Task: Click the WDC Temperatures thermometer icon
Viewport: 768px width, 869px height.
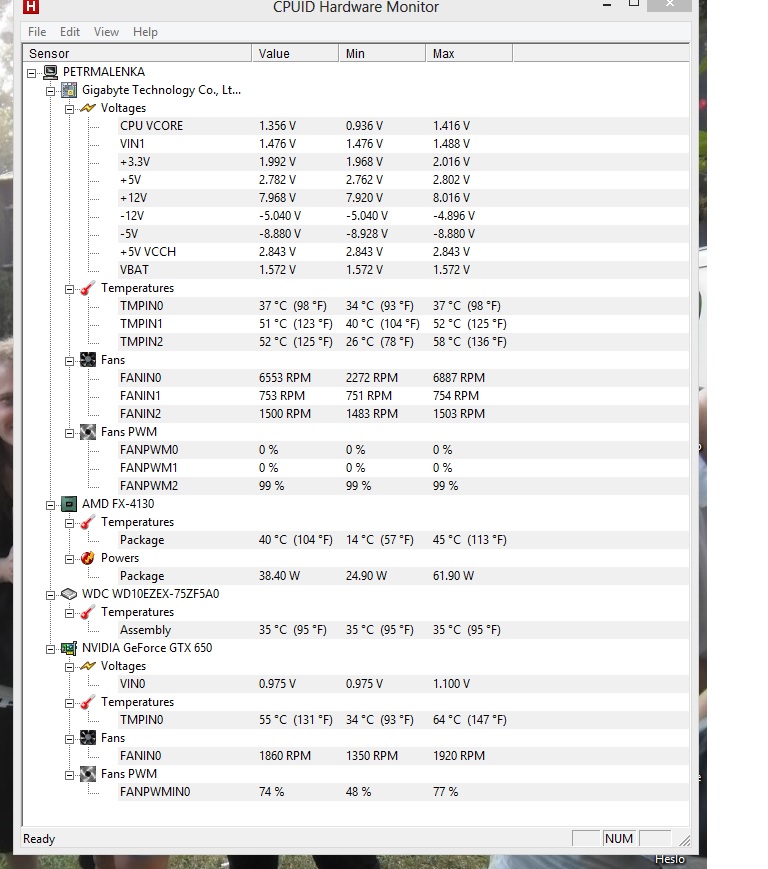Action: (88, 612)
